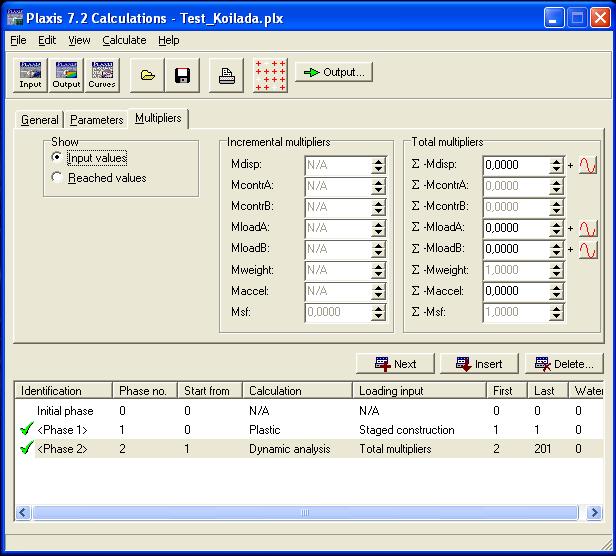Viewport: 616px width, 556px height.
Task: Adjust Σ-MloadB total multiplier spinner
Action: tap(556, 249)
